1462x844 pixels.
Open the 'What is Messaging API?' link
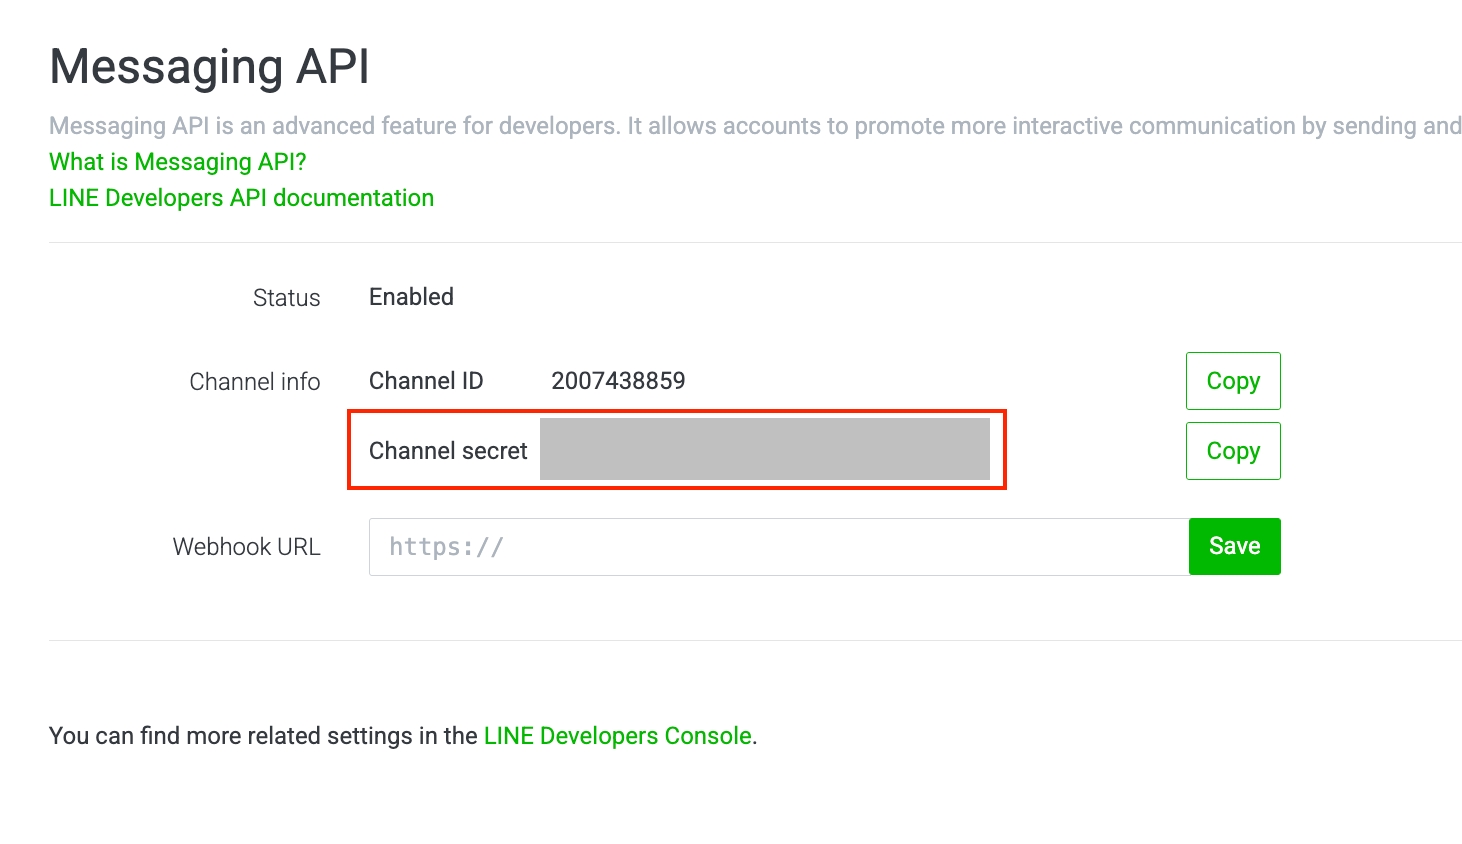pyautogui.click(x=178, y=162)
